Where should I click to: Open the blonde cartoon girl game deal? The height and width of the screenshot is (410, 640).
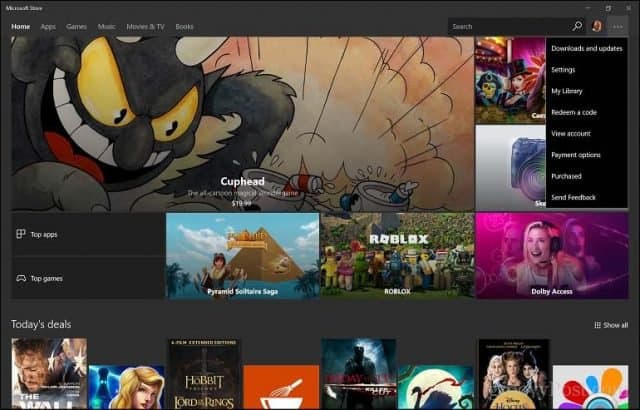pyautogui.click(x=127, y=387)
